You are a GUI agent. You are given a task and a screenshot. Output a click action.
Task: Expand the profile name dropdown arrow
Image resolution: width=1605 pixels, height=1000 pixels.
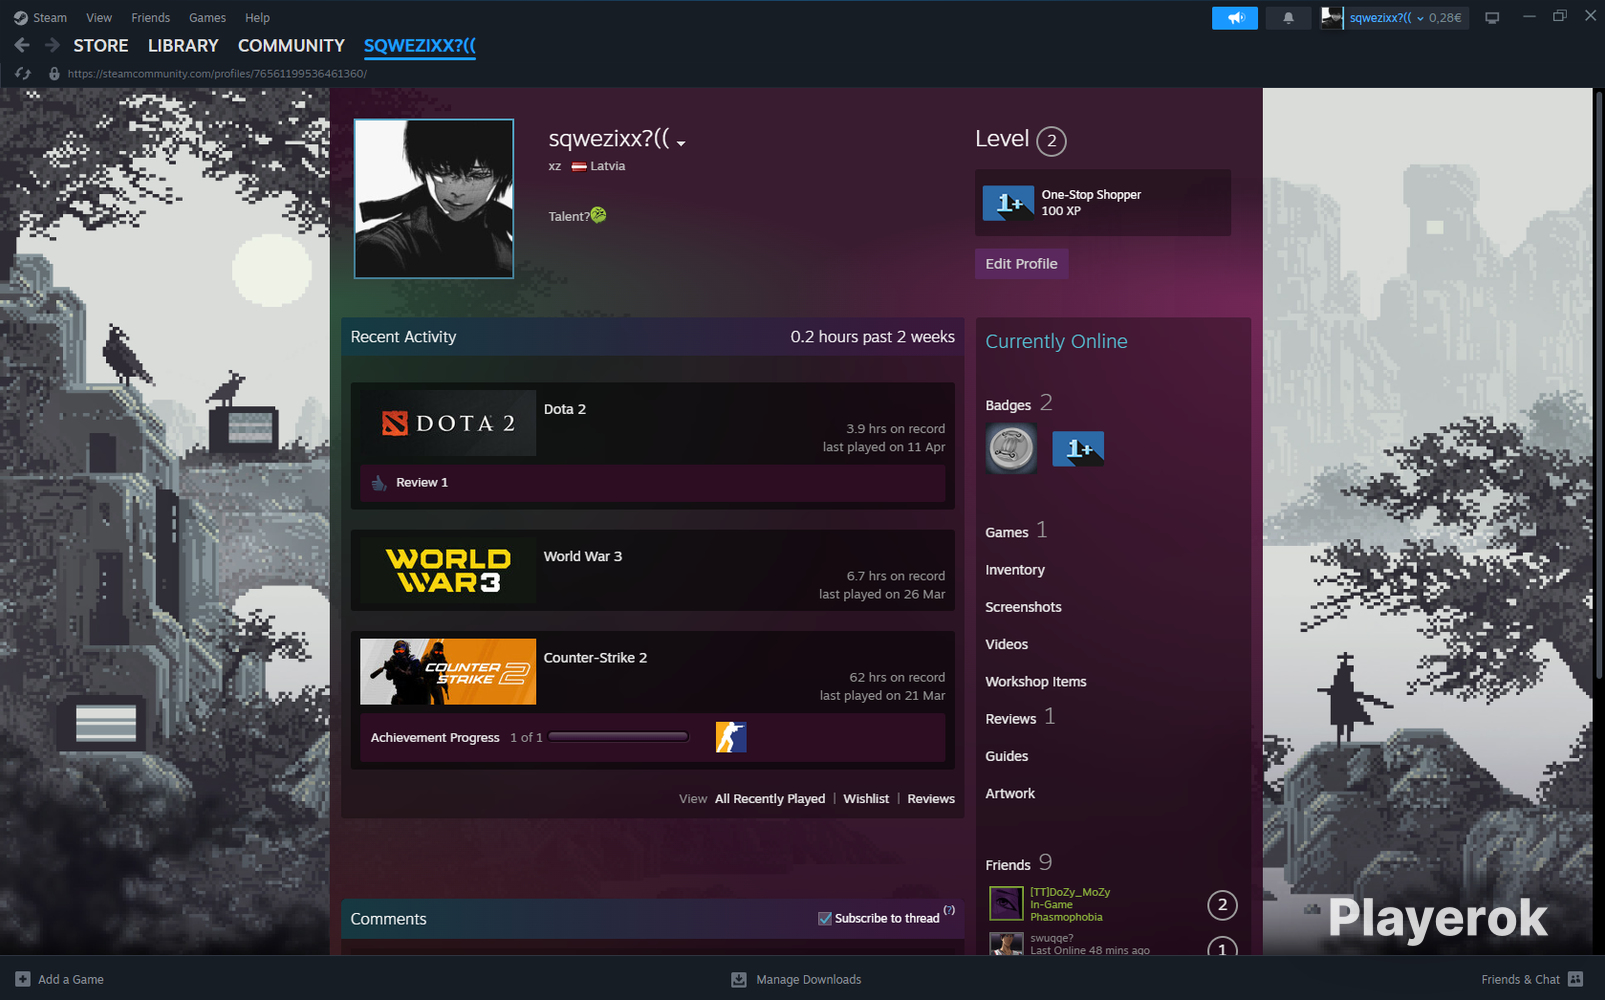click(681, 144)
